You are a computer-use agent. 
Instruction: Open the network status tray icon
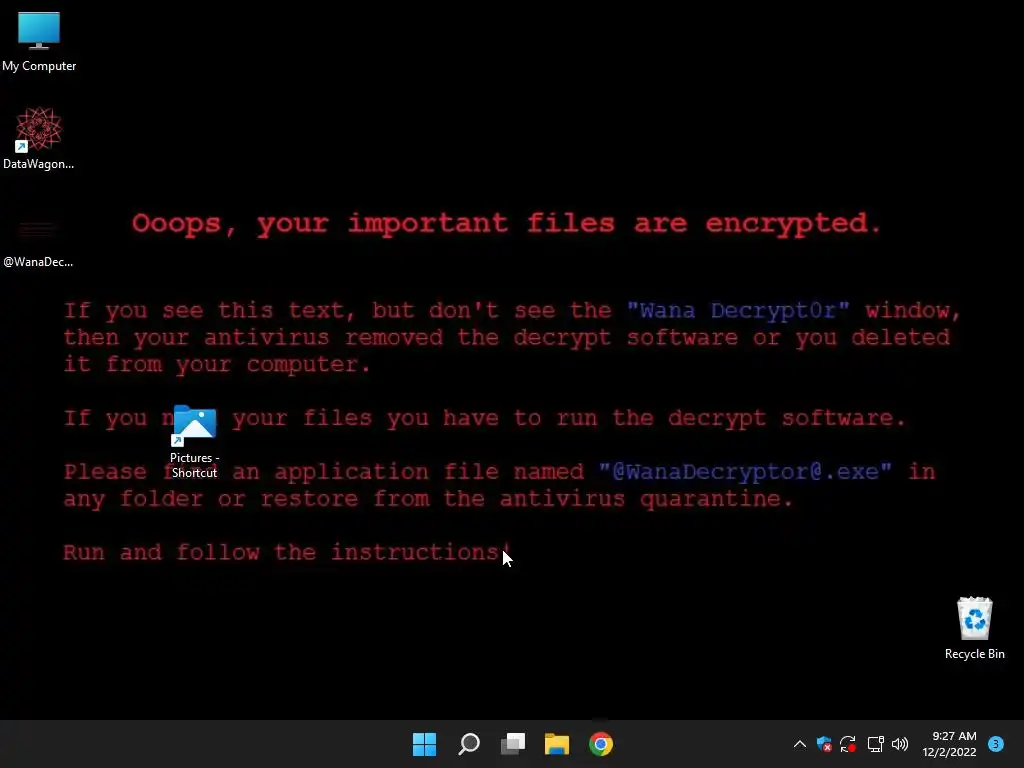pyautogui.click(x=875, y=744)
